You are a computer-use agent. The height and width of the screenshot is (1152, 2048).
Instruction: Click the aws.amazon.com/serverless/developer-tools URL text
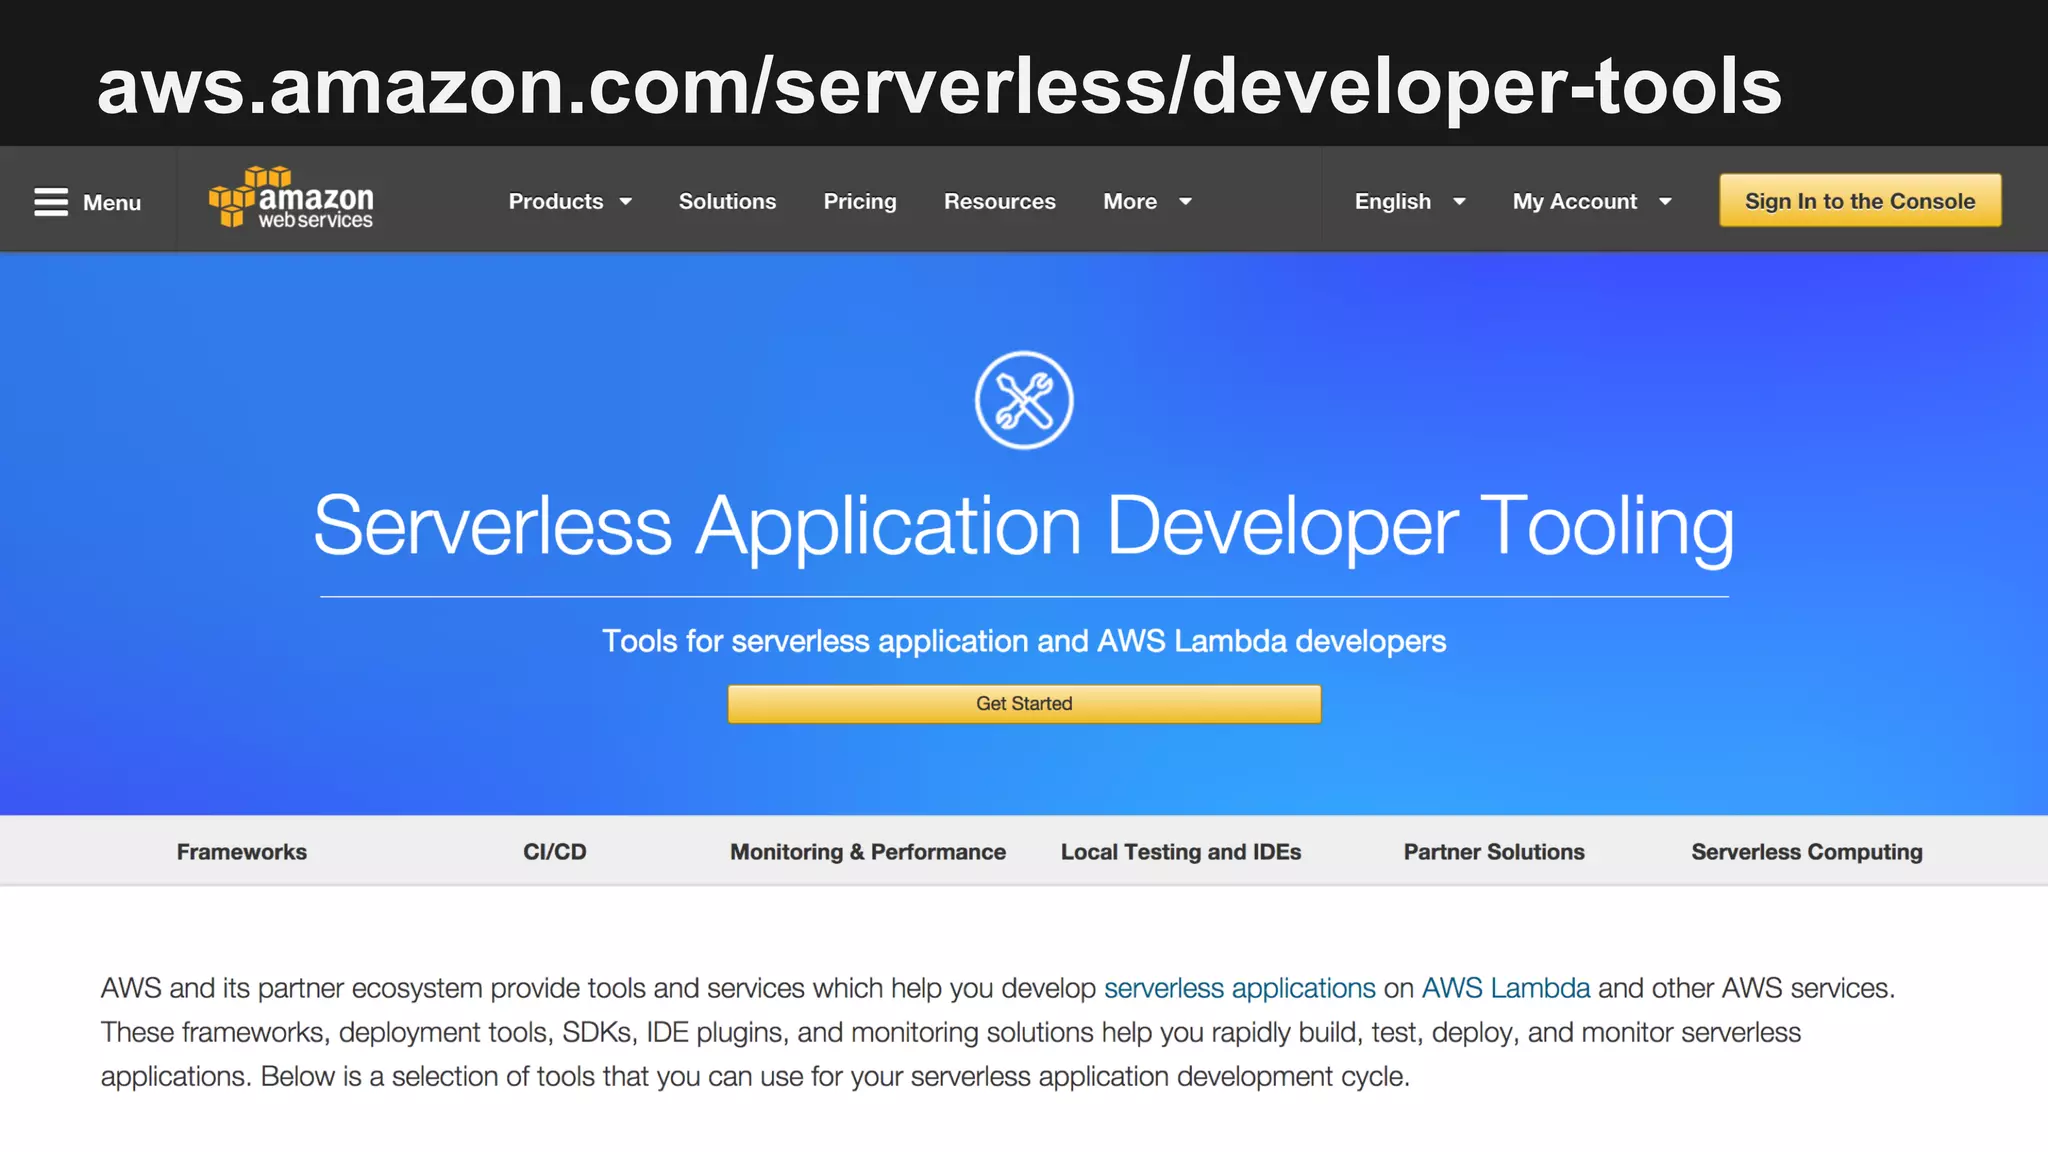coord(939,87)
